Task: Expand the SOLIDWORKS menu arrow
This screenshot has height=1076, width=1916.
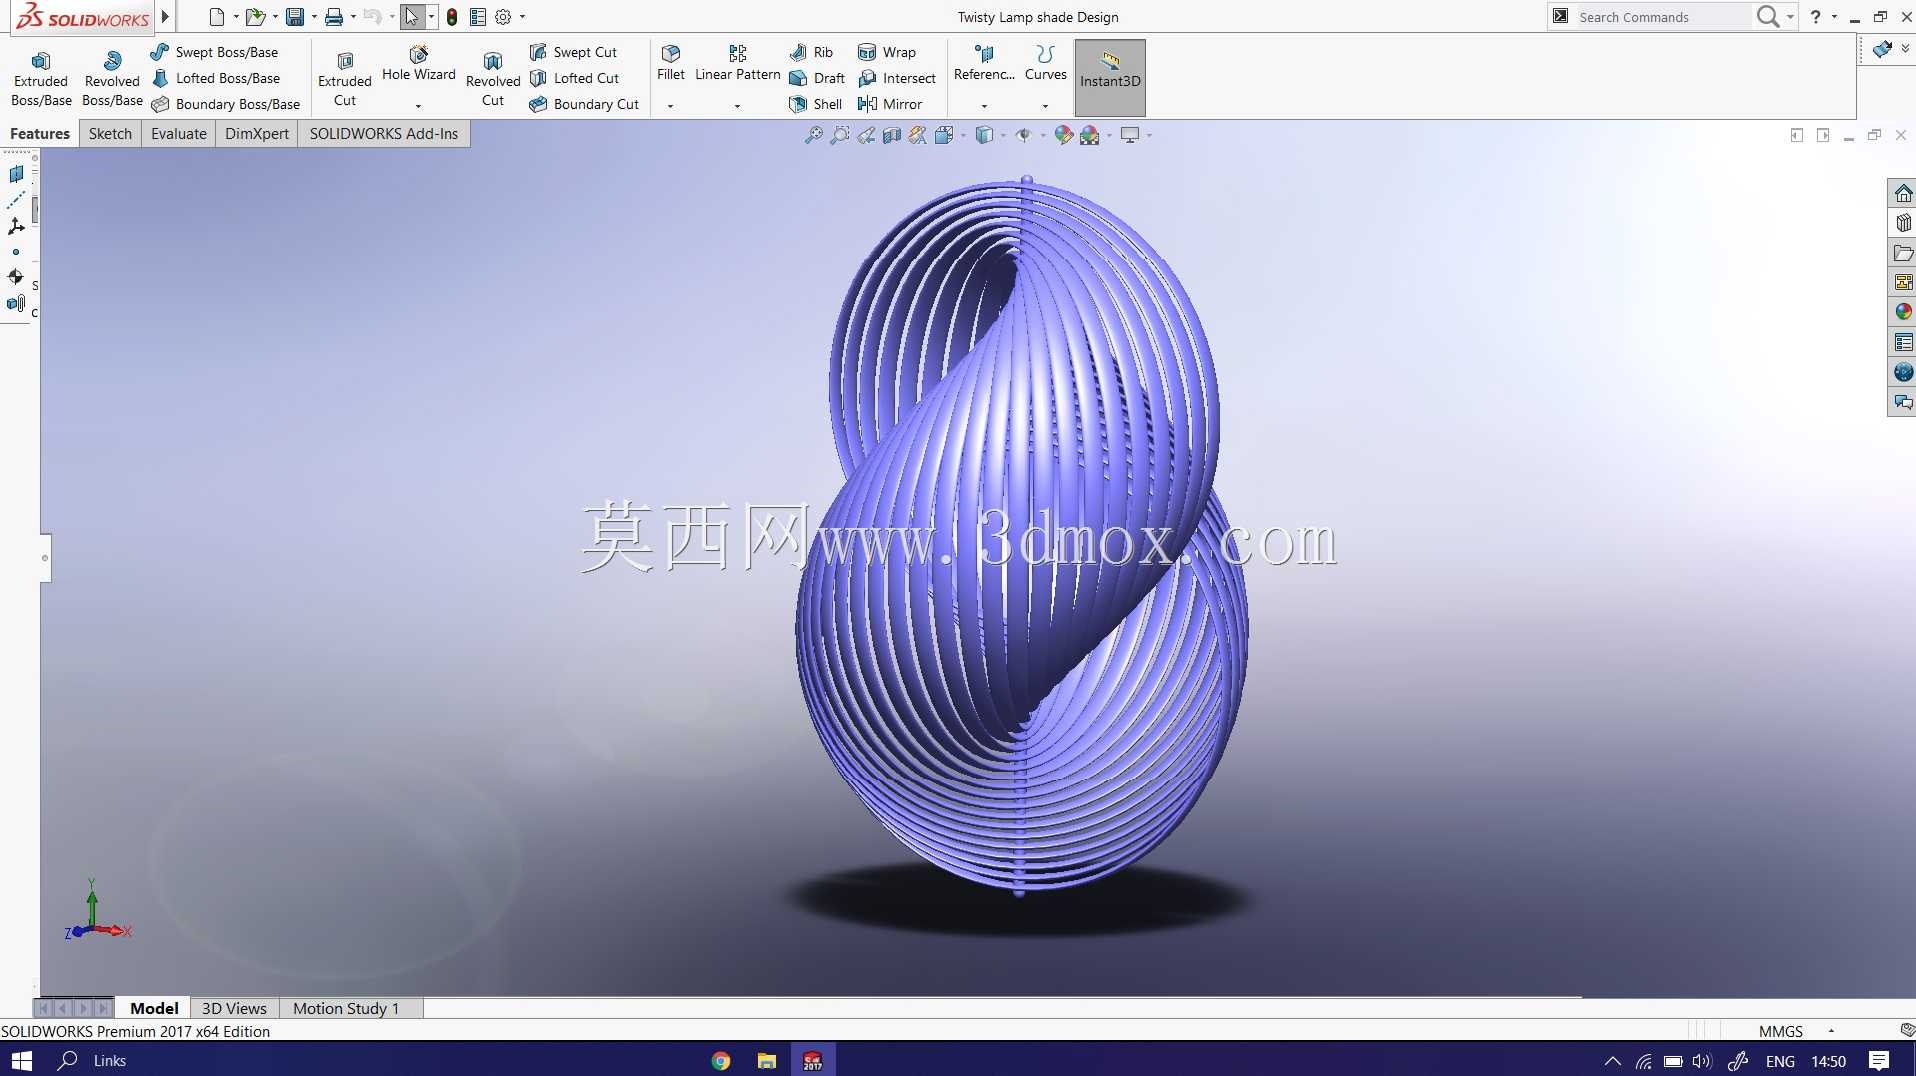Action: click(x=165, y=17)
